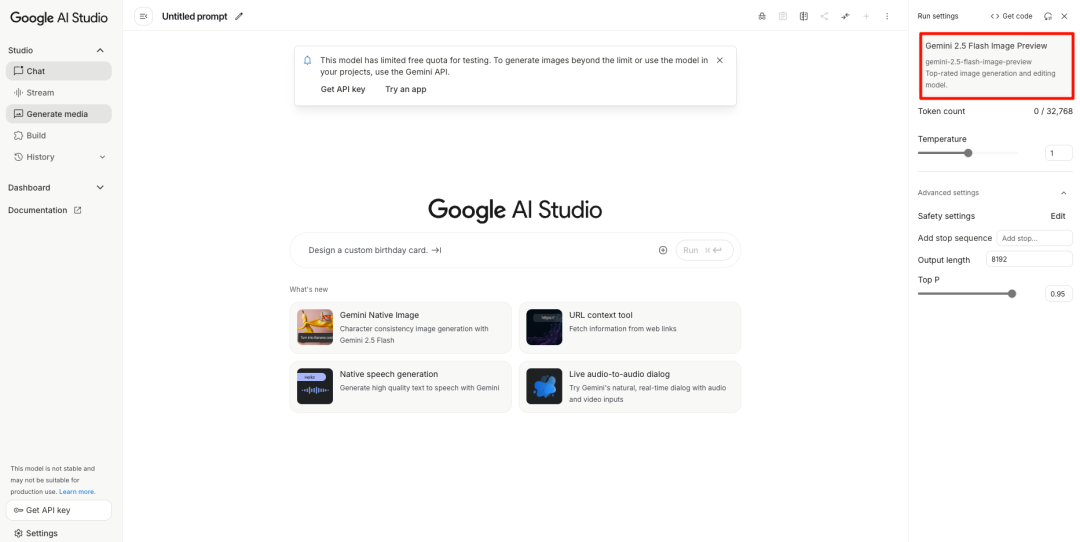Click the sparkle icon in the toolbar

point(845,17)
